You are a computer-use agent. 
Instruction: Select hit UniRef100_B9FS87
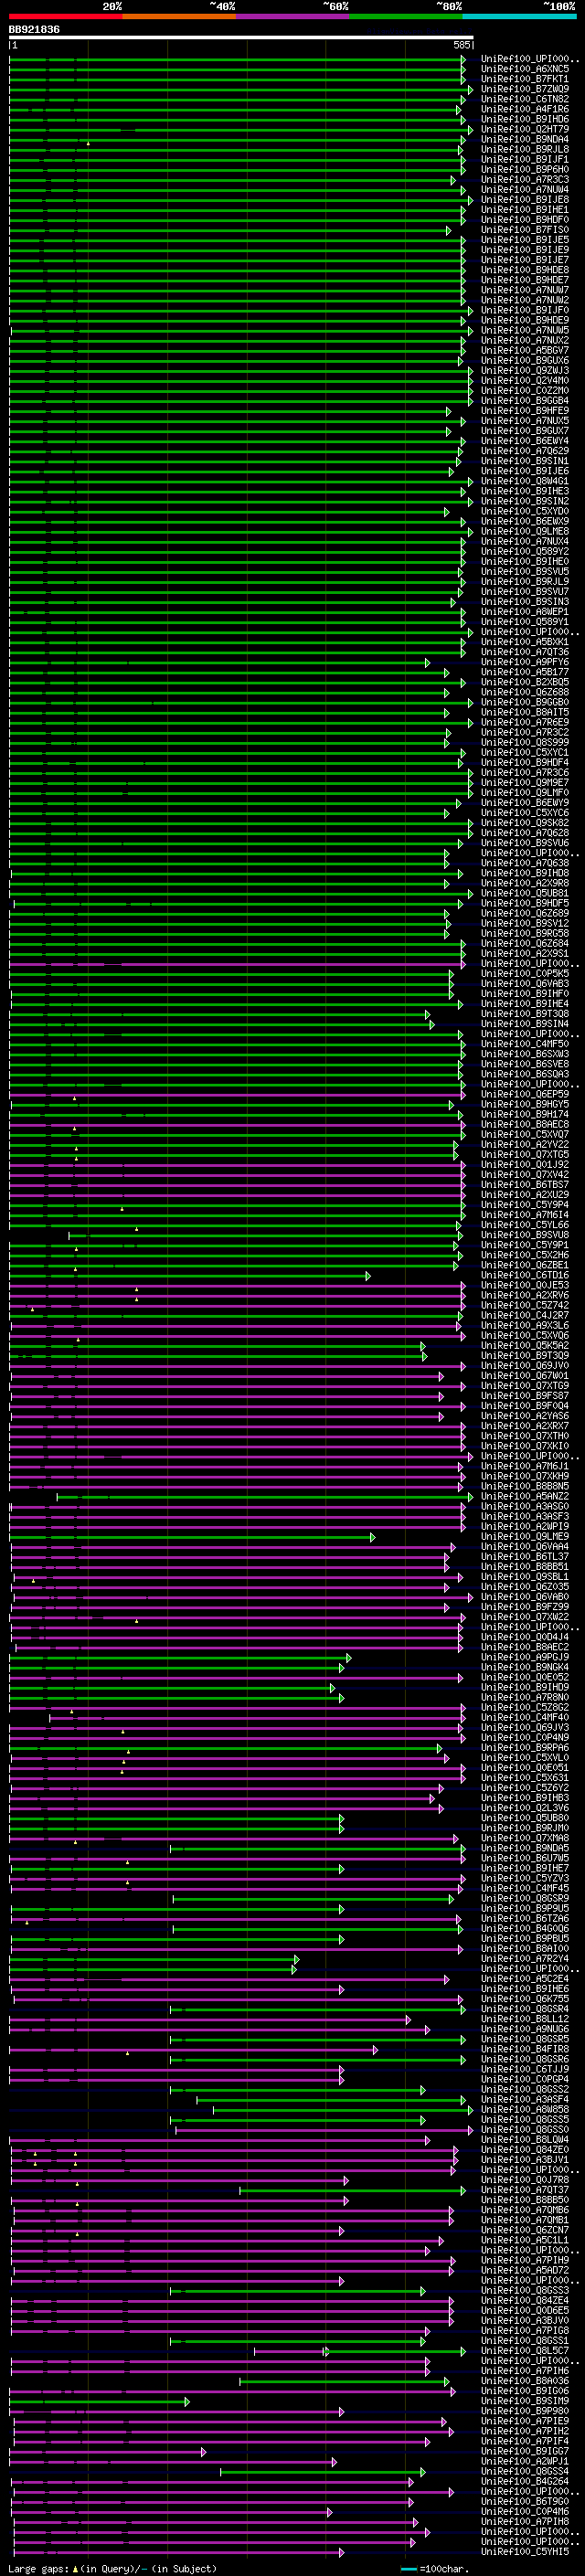coord(525,1396)
